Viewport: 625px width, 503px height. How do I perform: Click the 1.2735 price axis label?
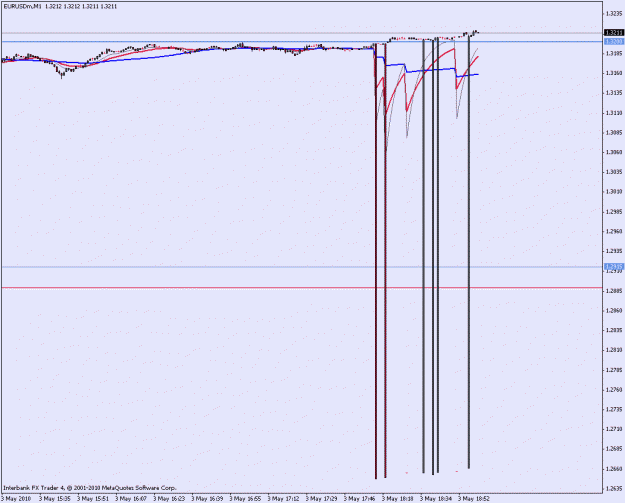[x=614, y=409]
